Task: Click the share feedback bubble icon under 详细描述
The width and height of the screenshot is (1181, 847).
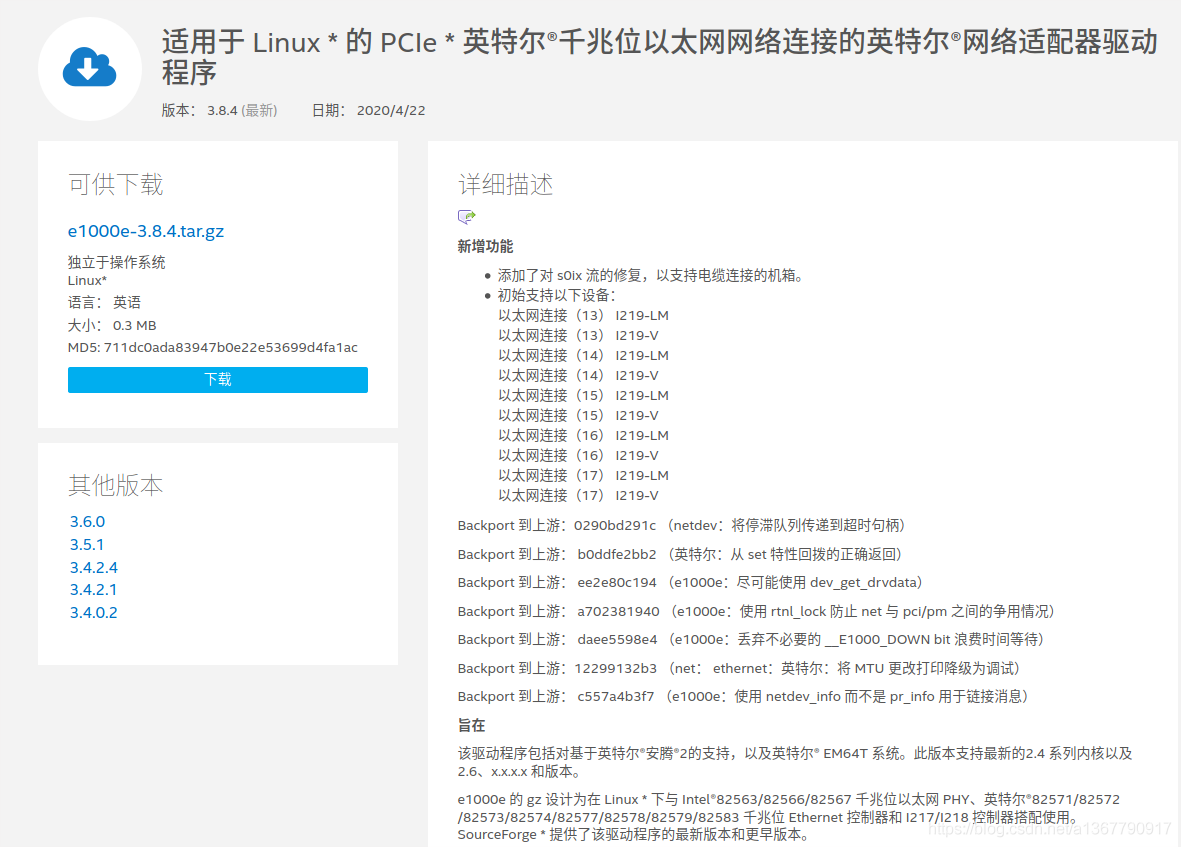Action: pyautogui.click(x=466, y=216)
